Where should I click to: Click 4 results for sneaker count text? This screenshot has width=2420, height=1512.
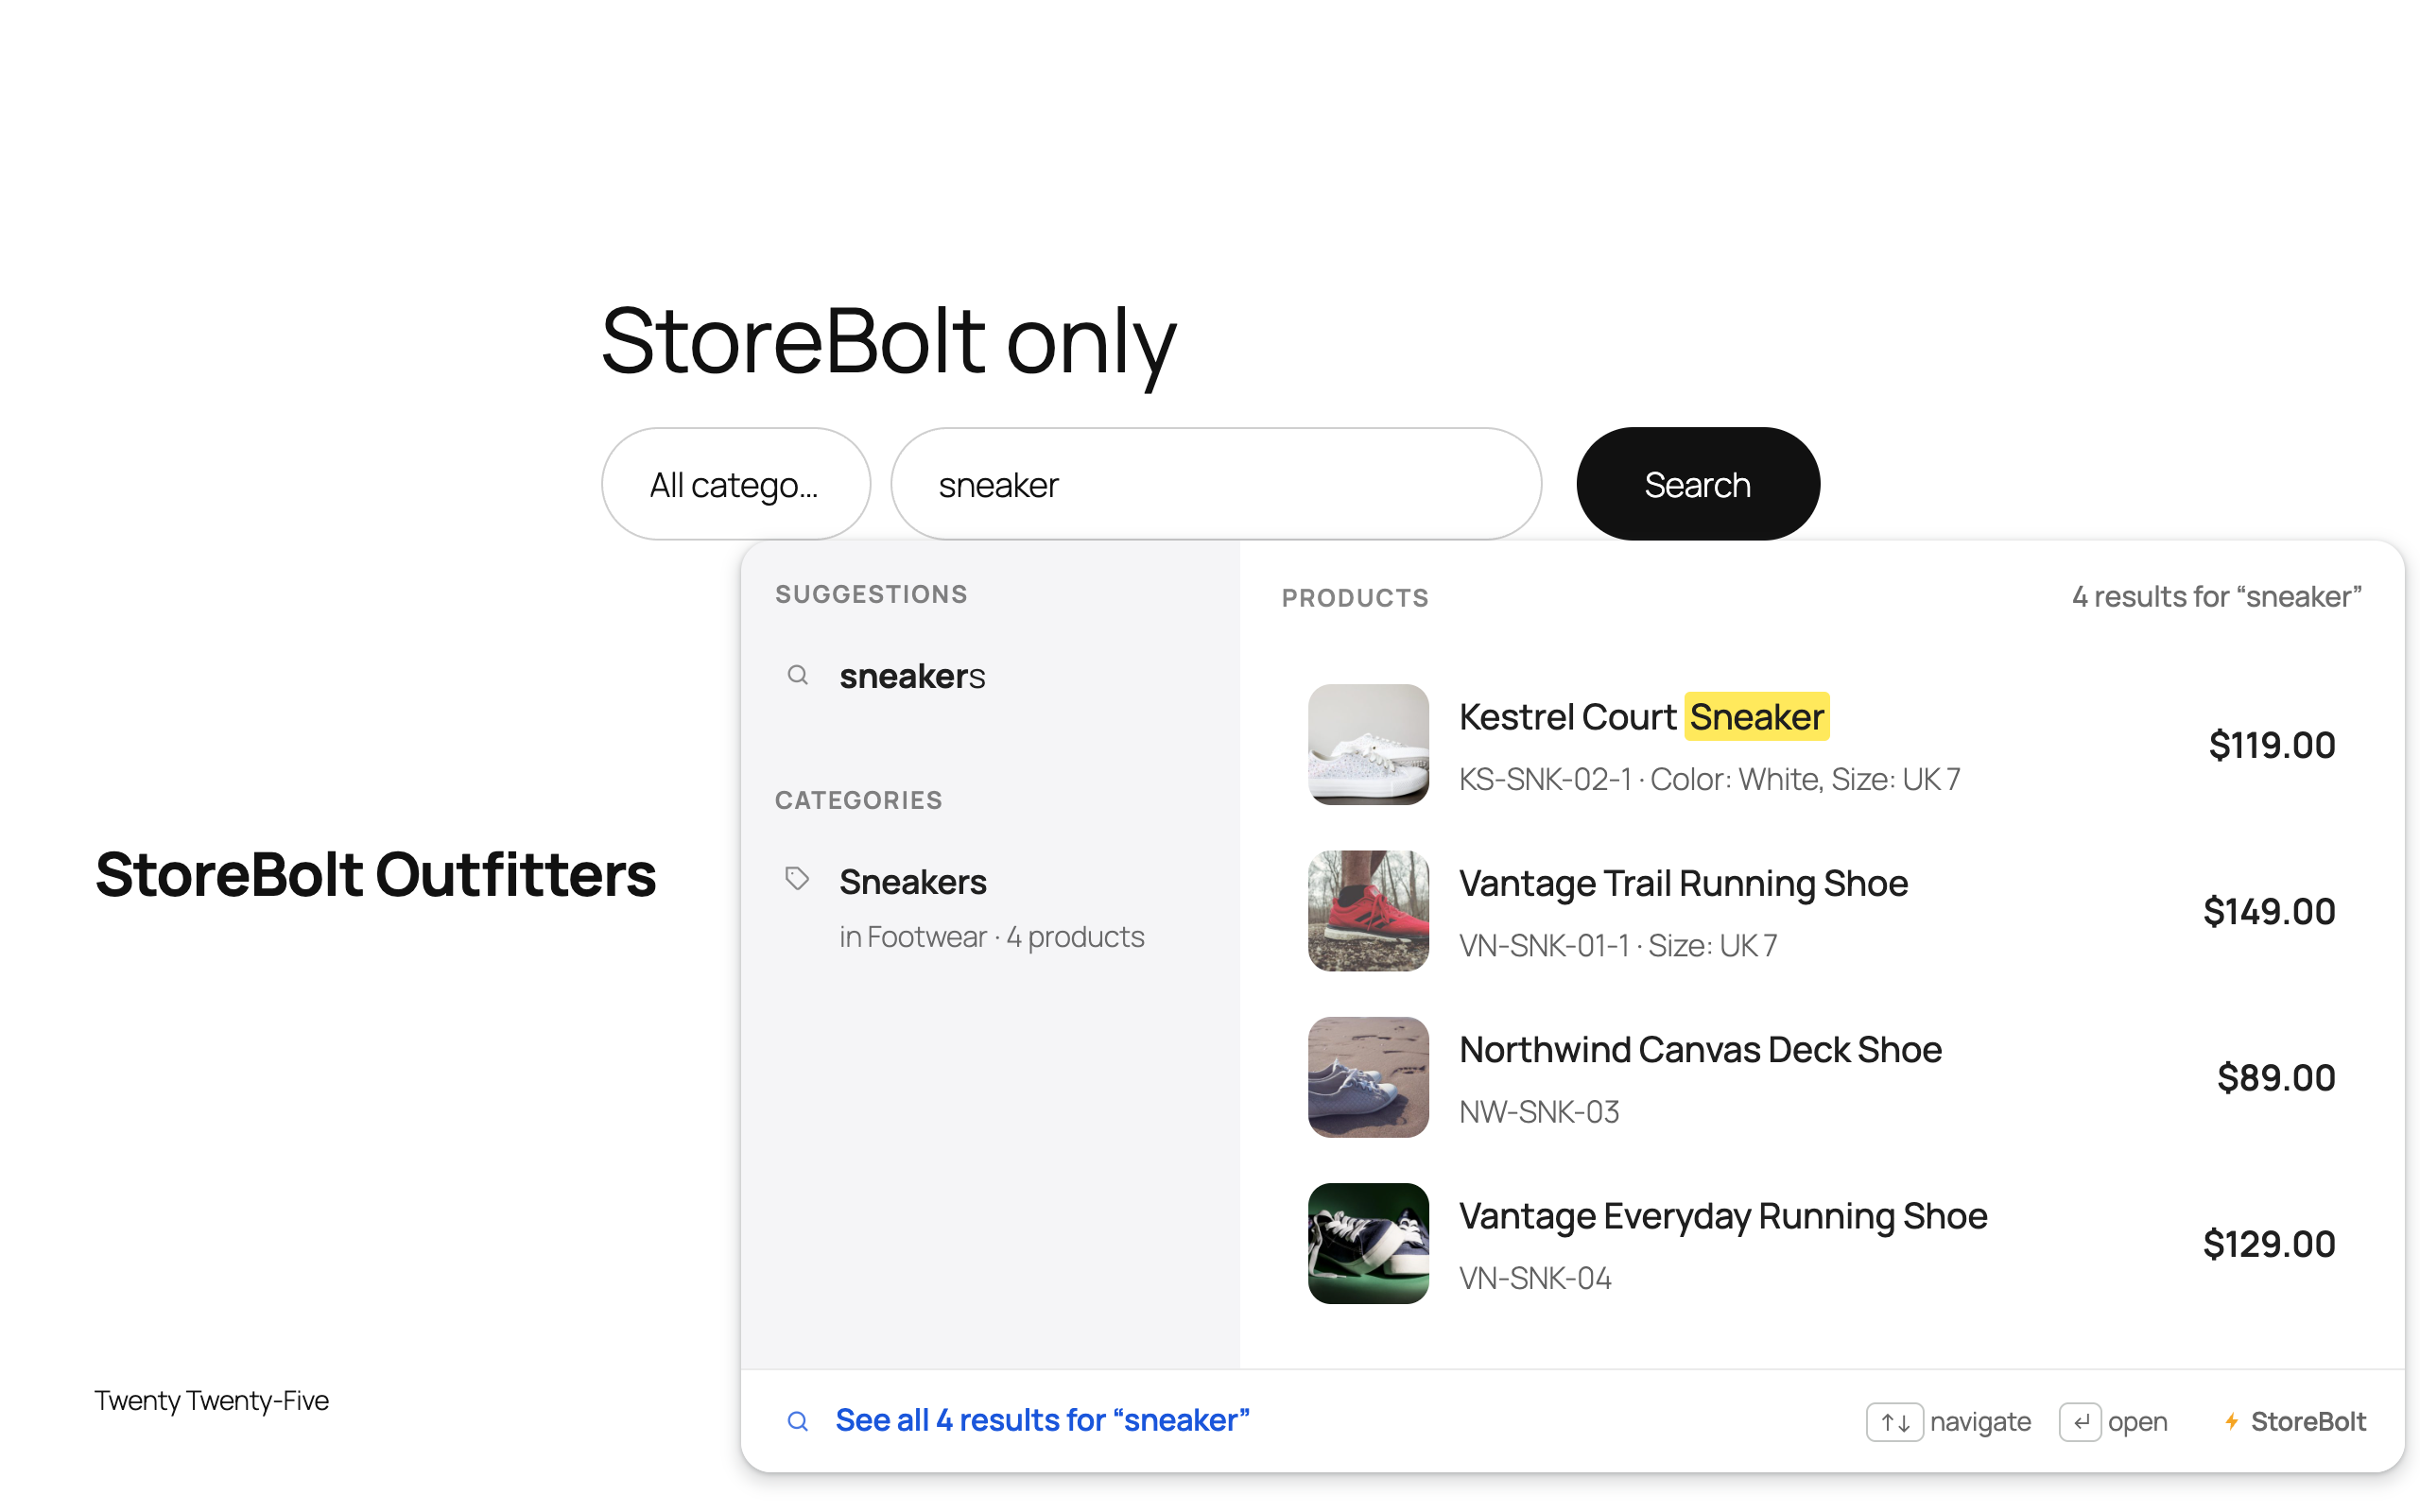click(2216, 597)
